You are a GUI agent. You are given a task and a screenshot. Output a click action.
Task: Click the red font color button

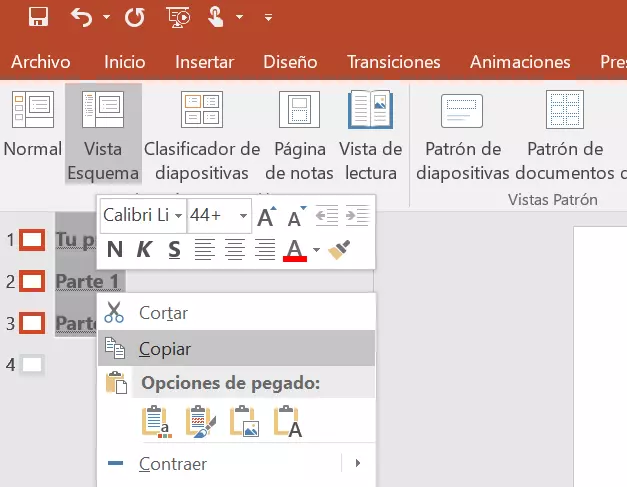click(294, 249)
